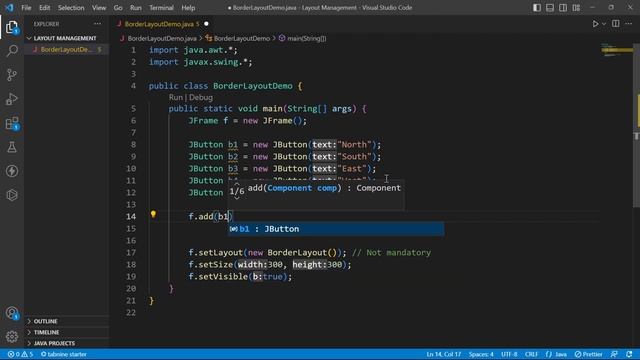
Task: Open the Extensions view
Action: coord(12,123)
